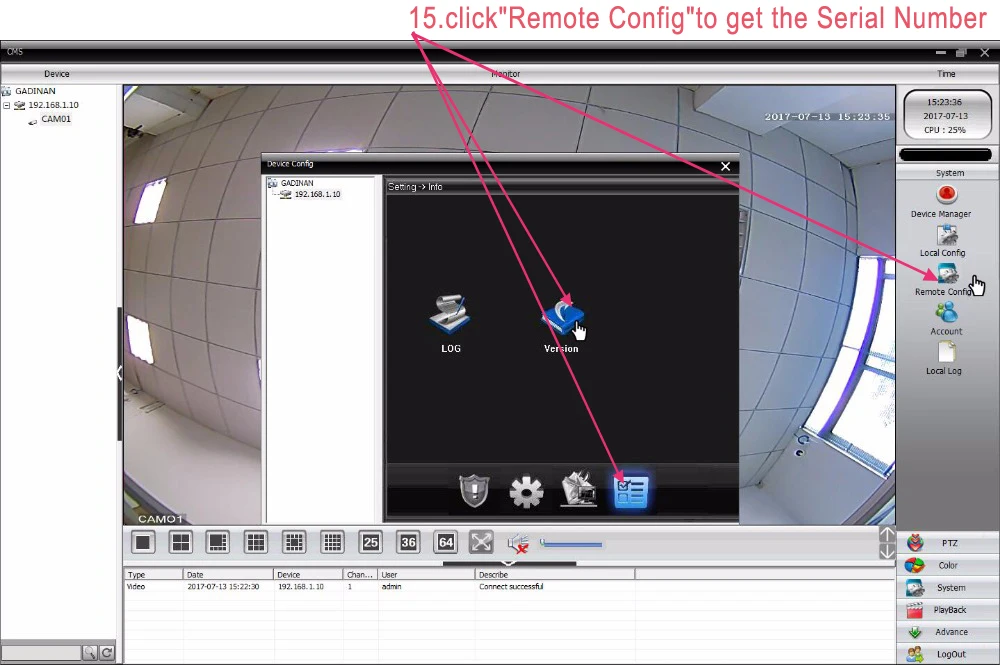Switch to the 2x2 four-view layout
1000x665 pixels.
click(x=180, y=543)
